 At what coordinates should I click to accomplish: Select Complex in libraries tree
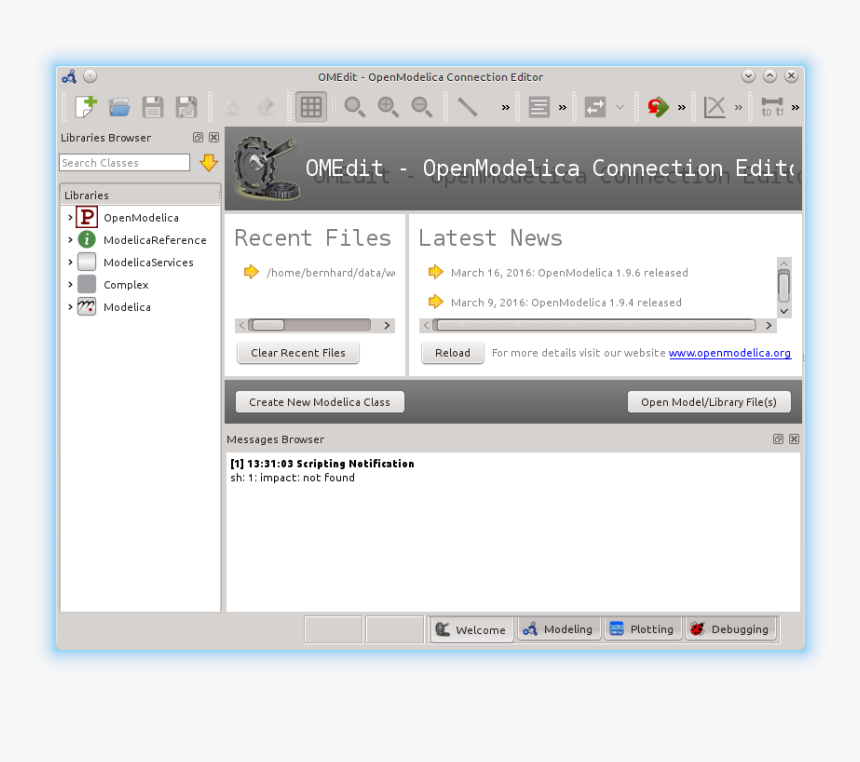(126, 285)
